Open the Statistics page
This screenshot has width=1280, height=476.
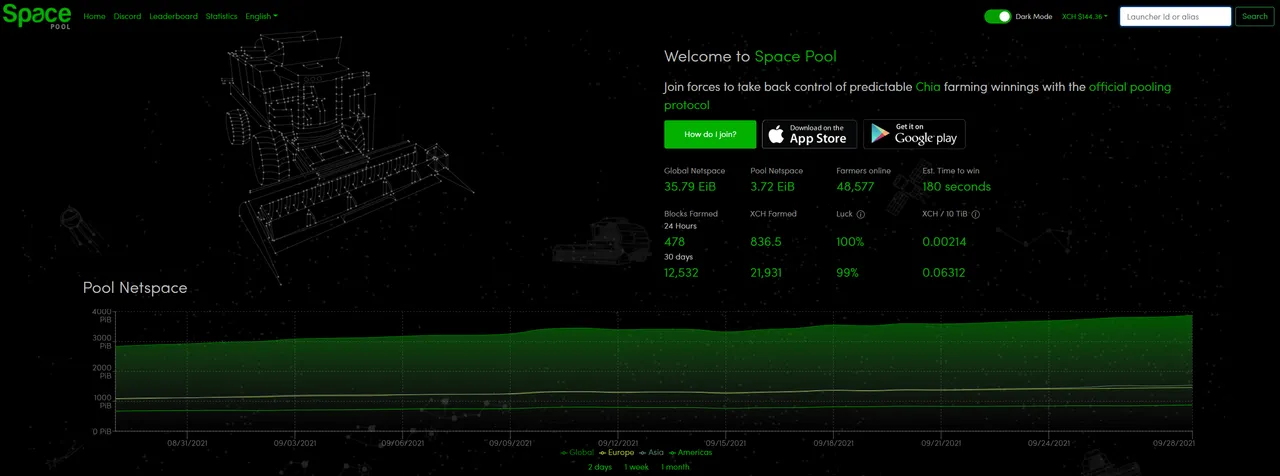pos(221,17)
